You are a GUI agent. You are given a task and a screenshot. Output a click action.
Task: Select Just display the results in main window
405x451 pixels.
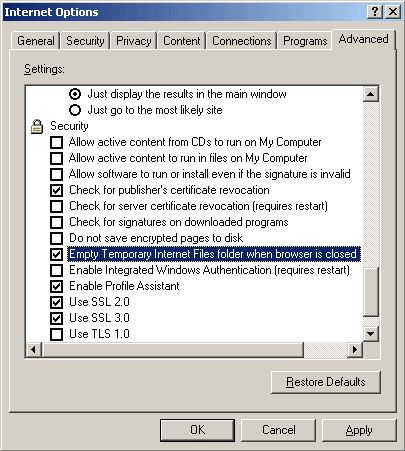coord(75,94)
